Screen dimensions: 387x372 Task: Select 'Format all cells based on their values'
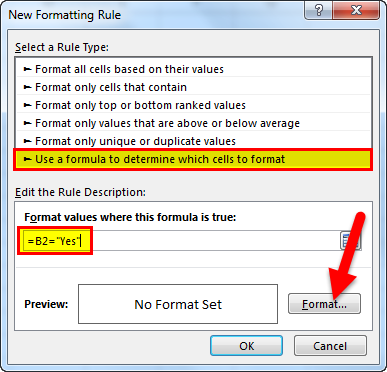(193, 69)
